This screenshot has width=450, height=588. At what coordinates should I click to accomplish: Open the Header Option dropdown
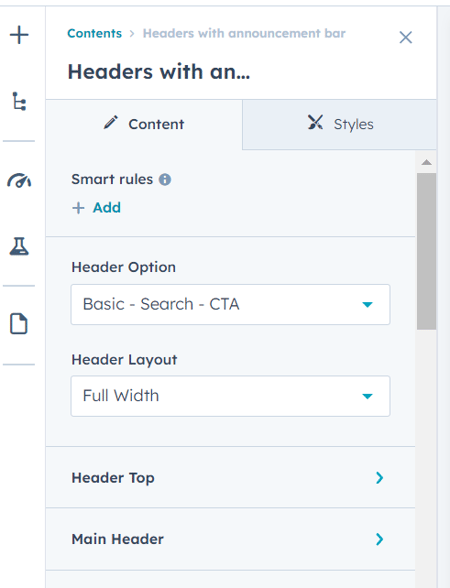click(230, 304)
